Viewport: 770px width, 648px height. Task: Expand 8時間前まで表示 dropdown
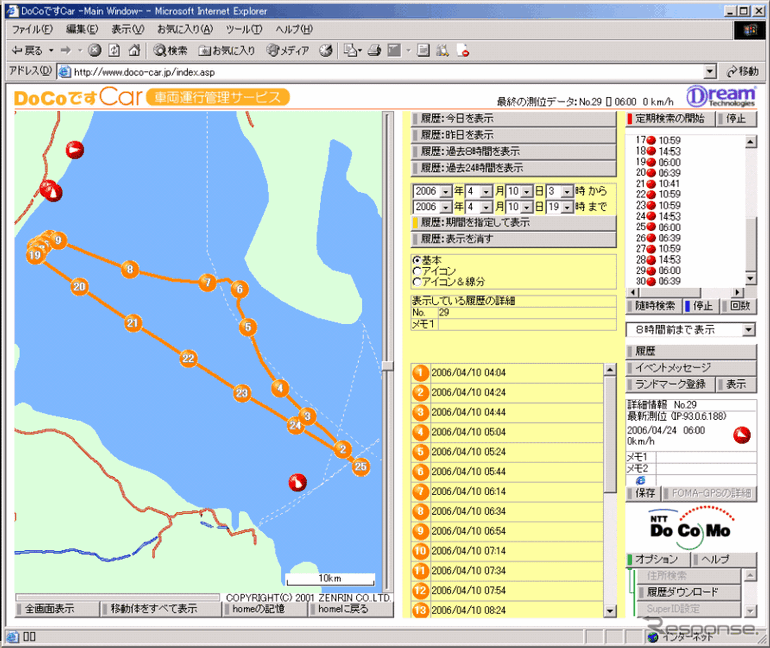[748, 330]
